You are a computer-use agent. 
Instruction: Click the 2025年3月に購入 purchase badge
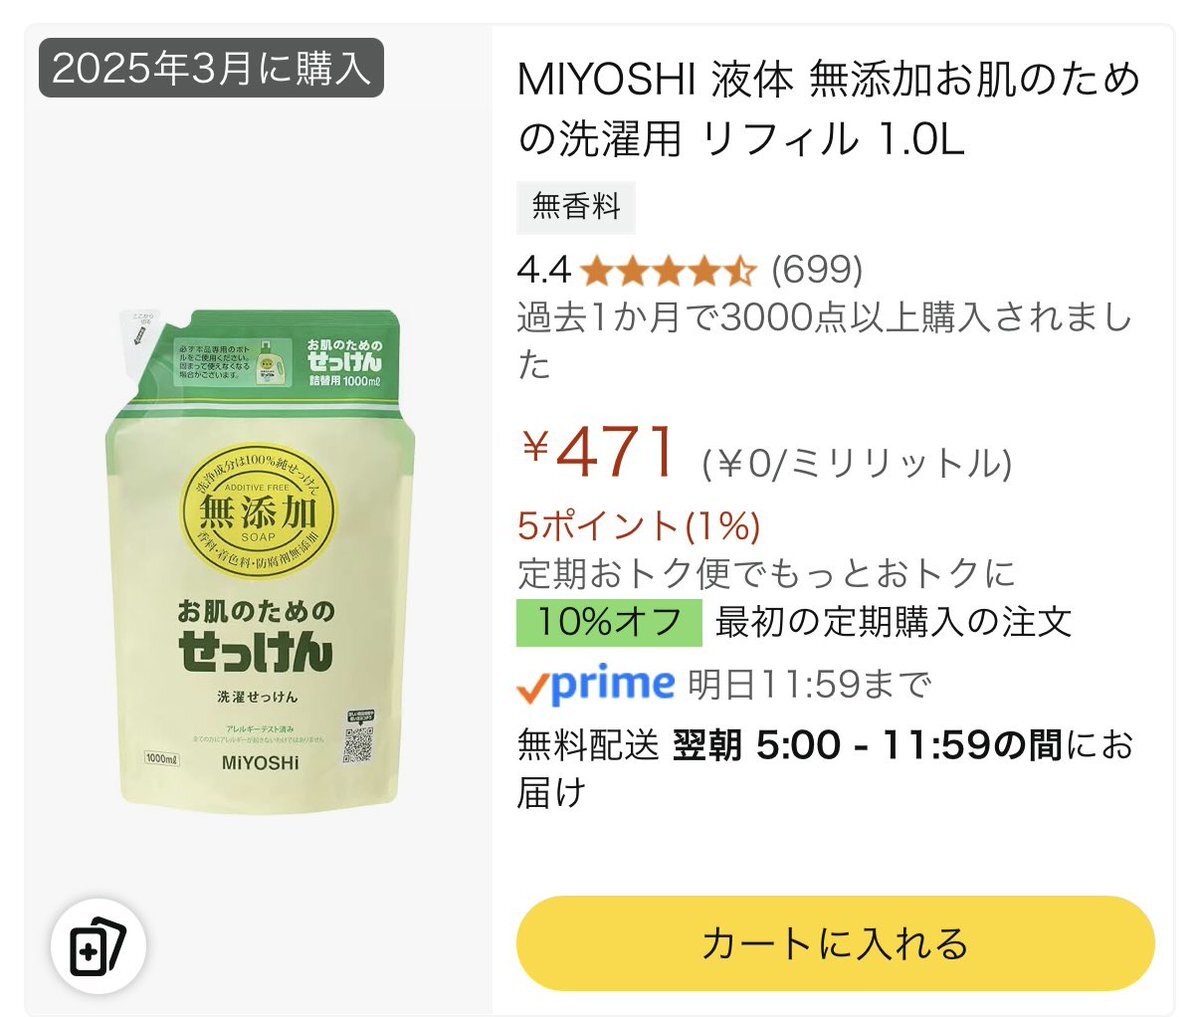[211, 68]
